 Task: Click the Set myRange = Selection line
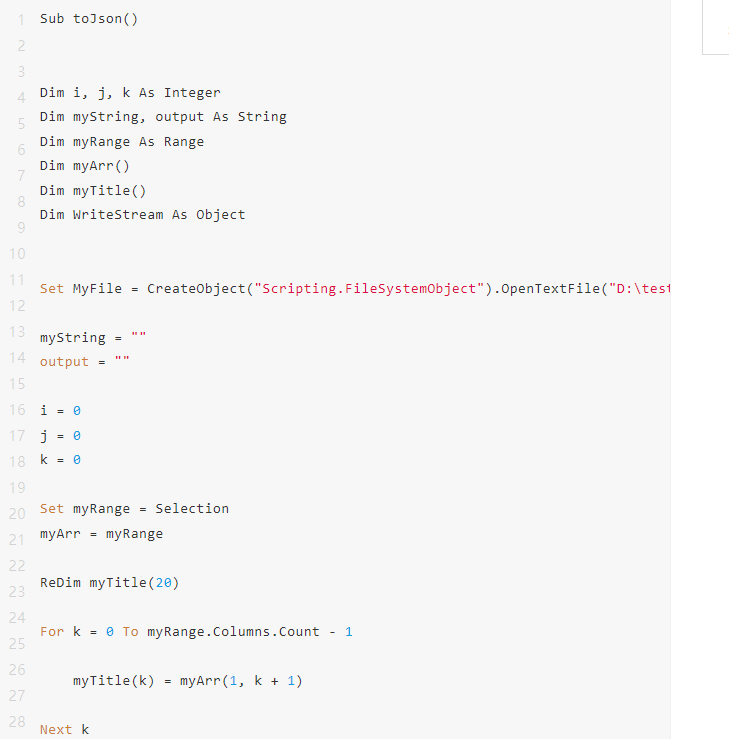134,509
